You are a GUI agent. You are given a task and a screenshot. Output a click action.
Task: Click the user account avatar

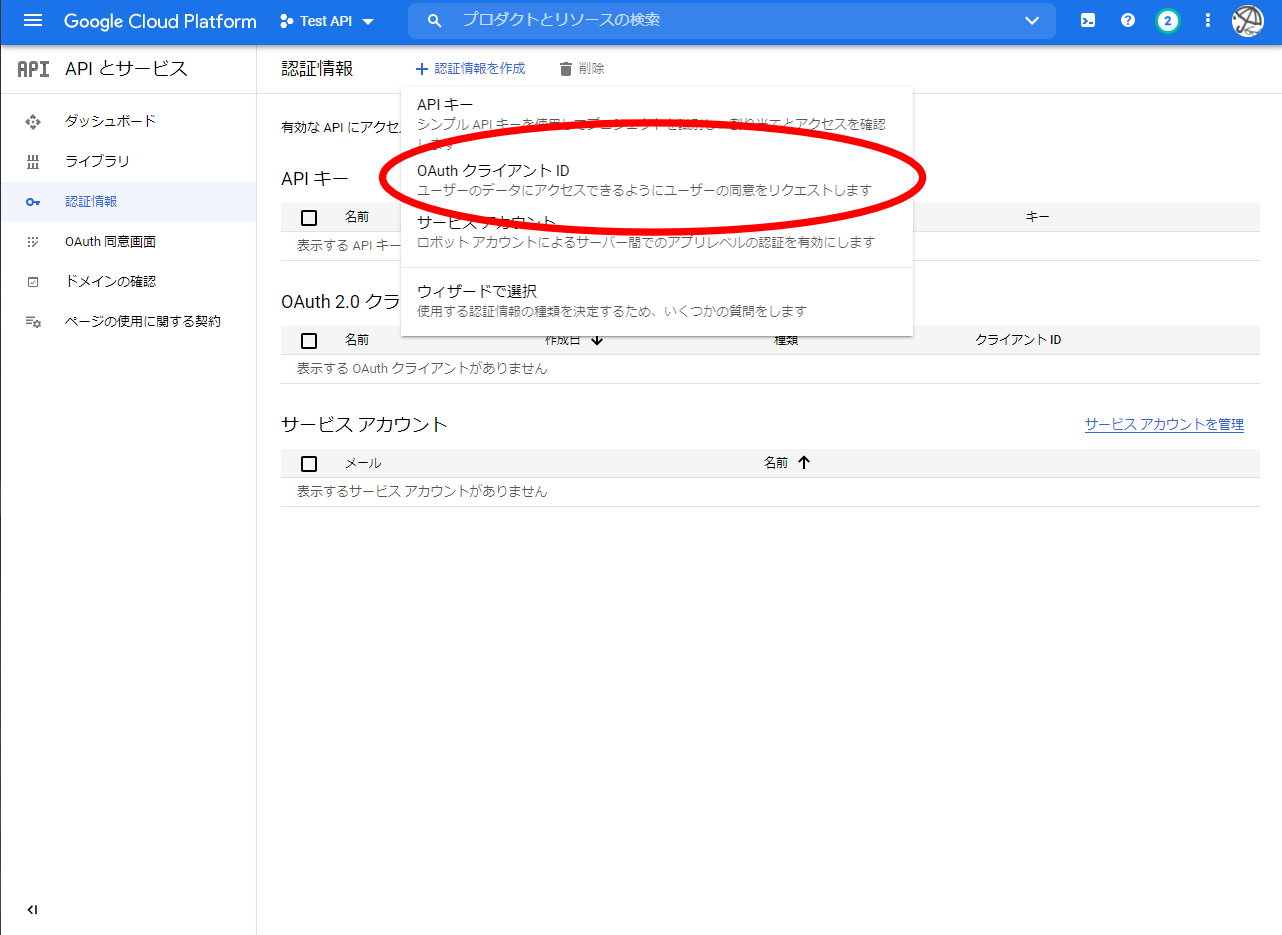1248,21
